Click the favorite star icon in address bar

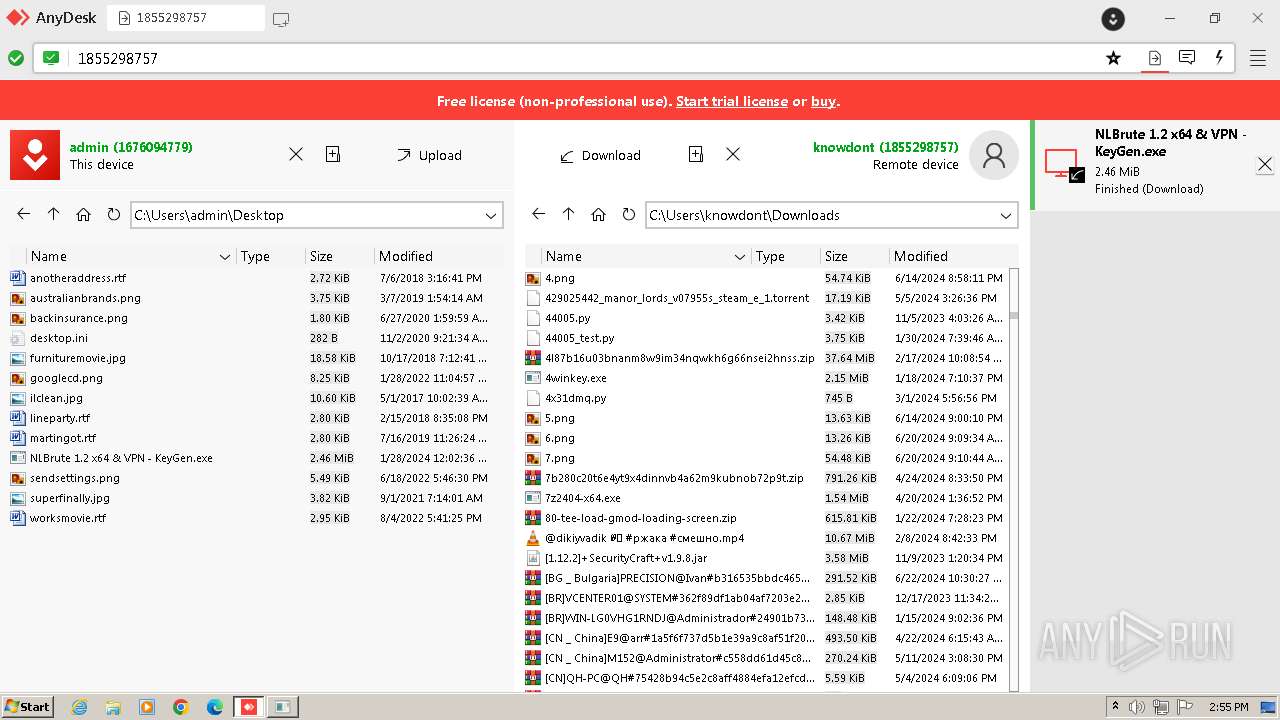point(1113,58)
